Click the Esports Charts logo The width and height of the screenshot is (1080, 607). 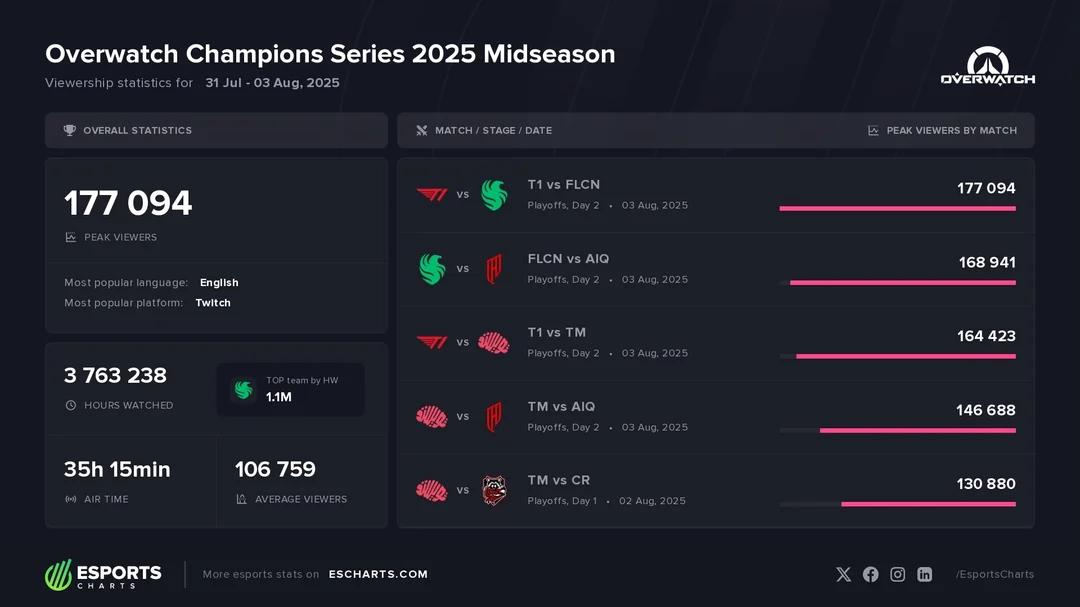(103, 574)
